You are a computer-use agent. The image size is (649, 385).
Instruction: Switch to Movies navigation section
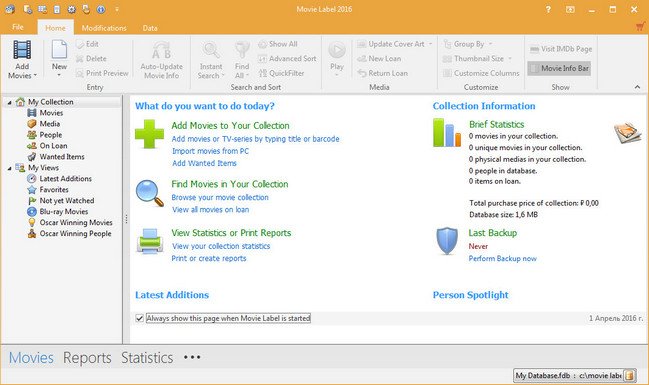coord(31,358)
